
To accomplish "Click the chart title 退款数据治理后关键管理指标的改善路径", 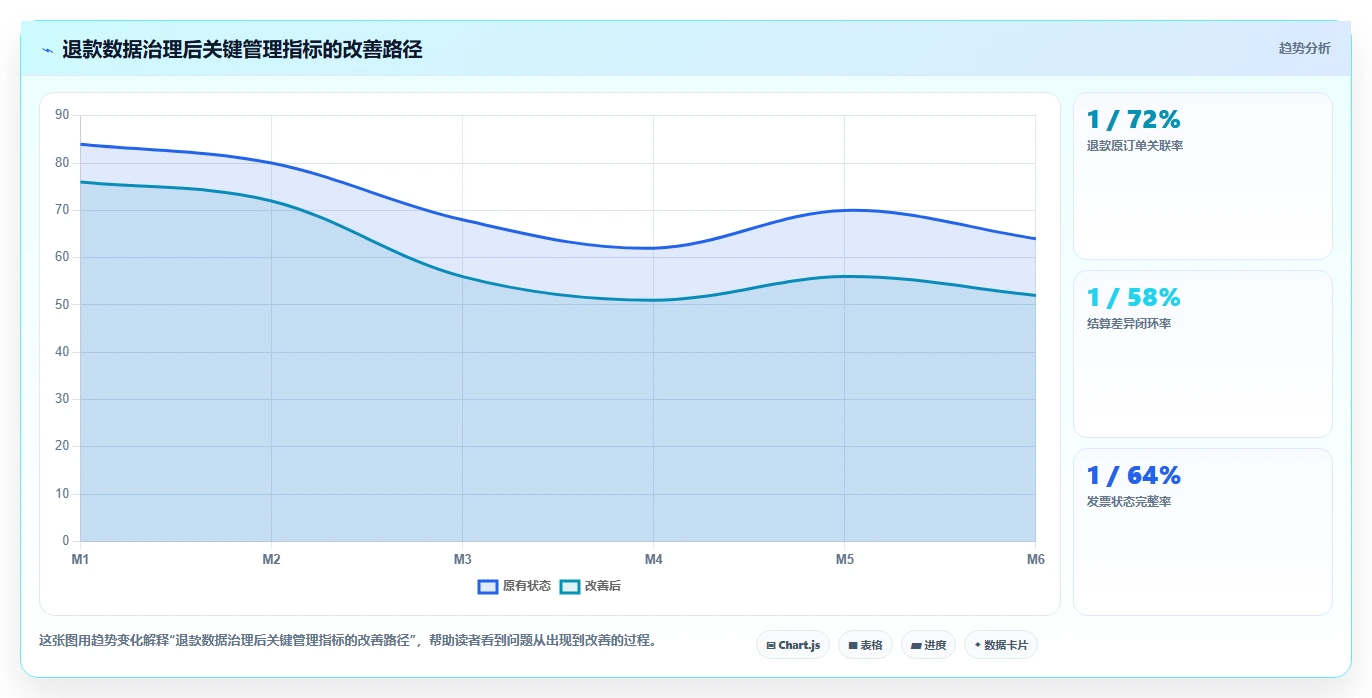I will [242, 50].
